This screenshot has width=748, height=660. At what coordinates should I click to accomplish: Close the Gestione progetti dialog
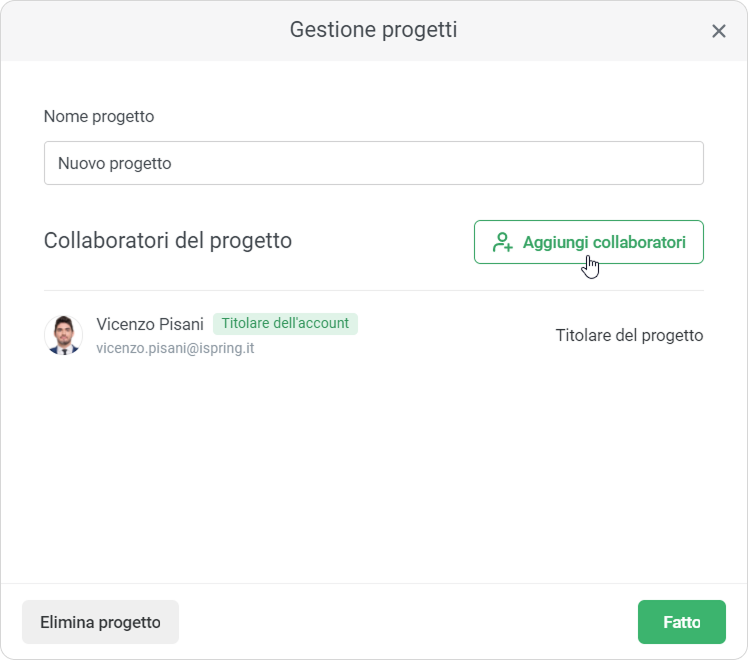718,31
